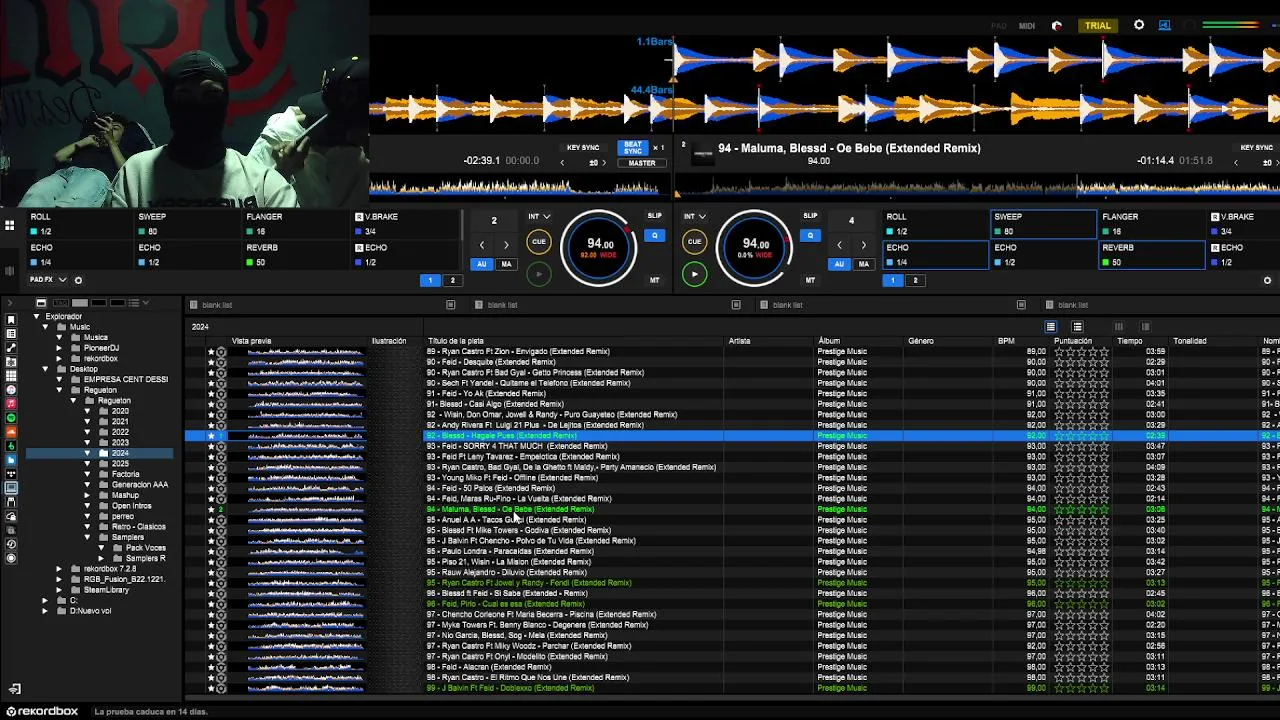Open the iTunes icon in sidebar
This screenshot has width=1280, height=720.
(x=11, y=390)
